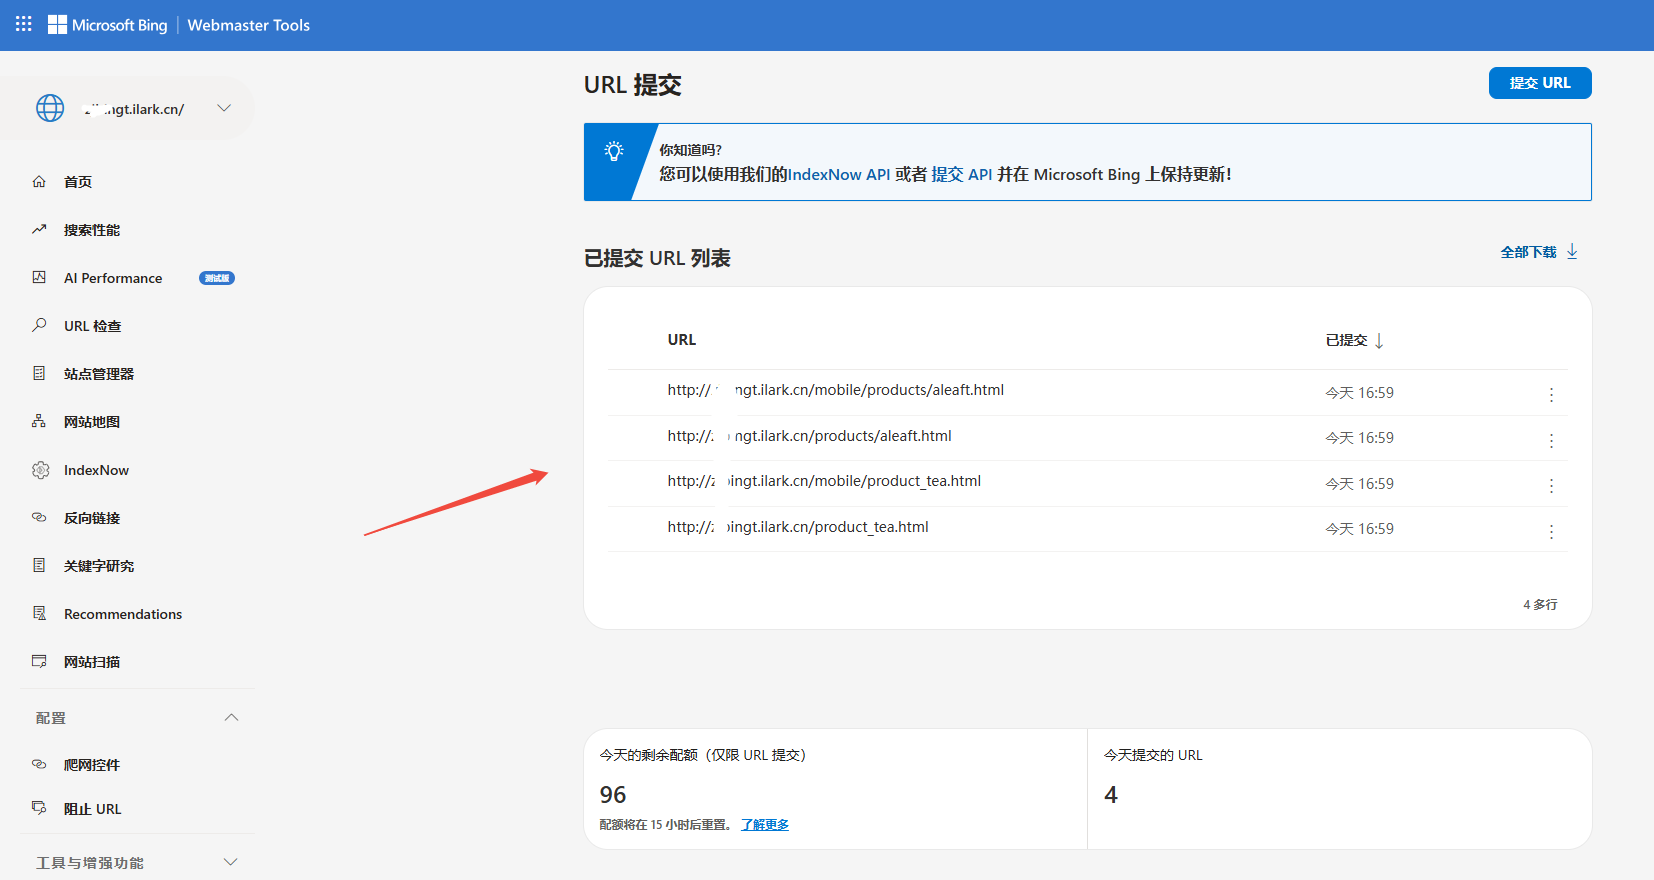Image resolution: width=1654 pixels, height=880 pixels.
Task: Open options for mobile/product_tea.html row
Action: (1551, 486)
